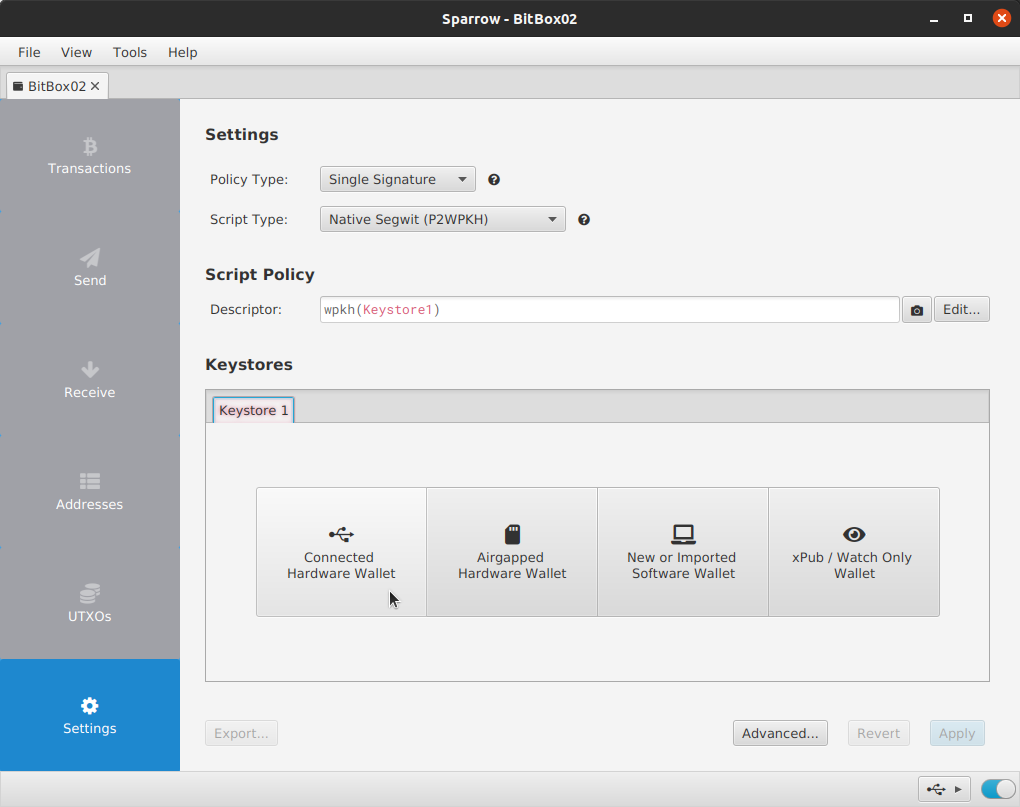The image size is (1020, 807).
Task: Open the View menu
Action: click(x=76, y=52)
